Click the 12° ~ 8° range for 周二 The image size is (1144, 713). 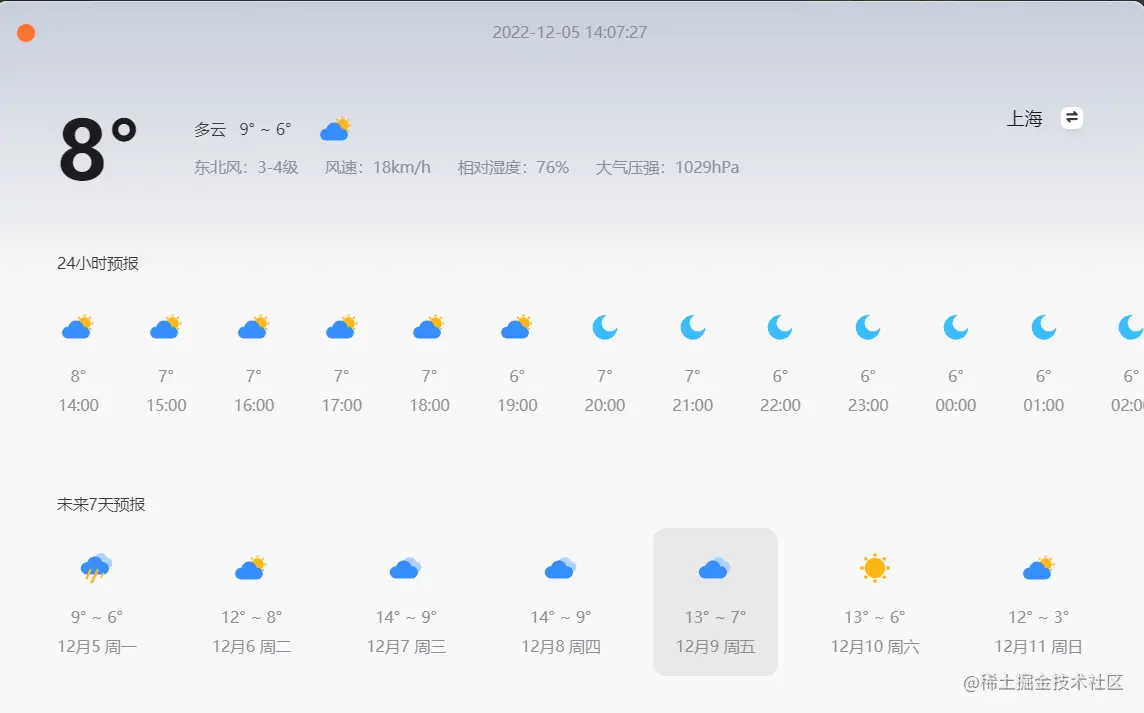click(x=252, y=617)
